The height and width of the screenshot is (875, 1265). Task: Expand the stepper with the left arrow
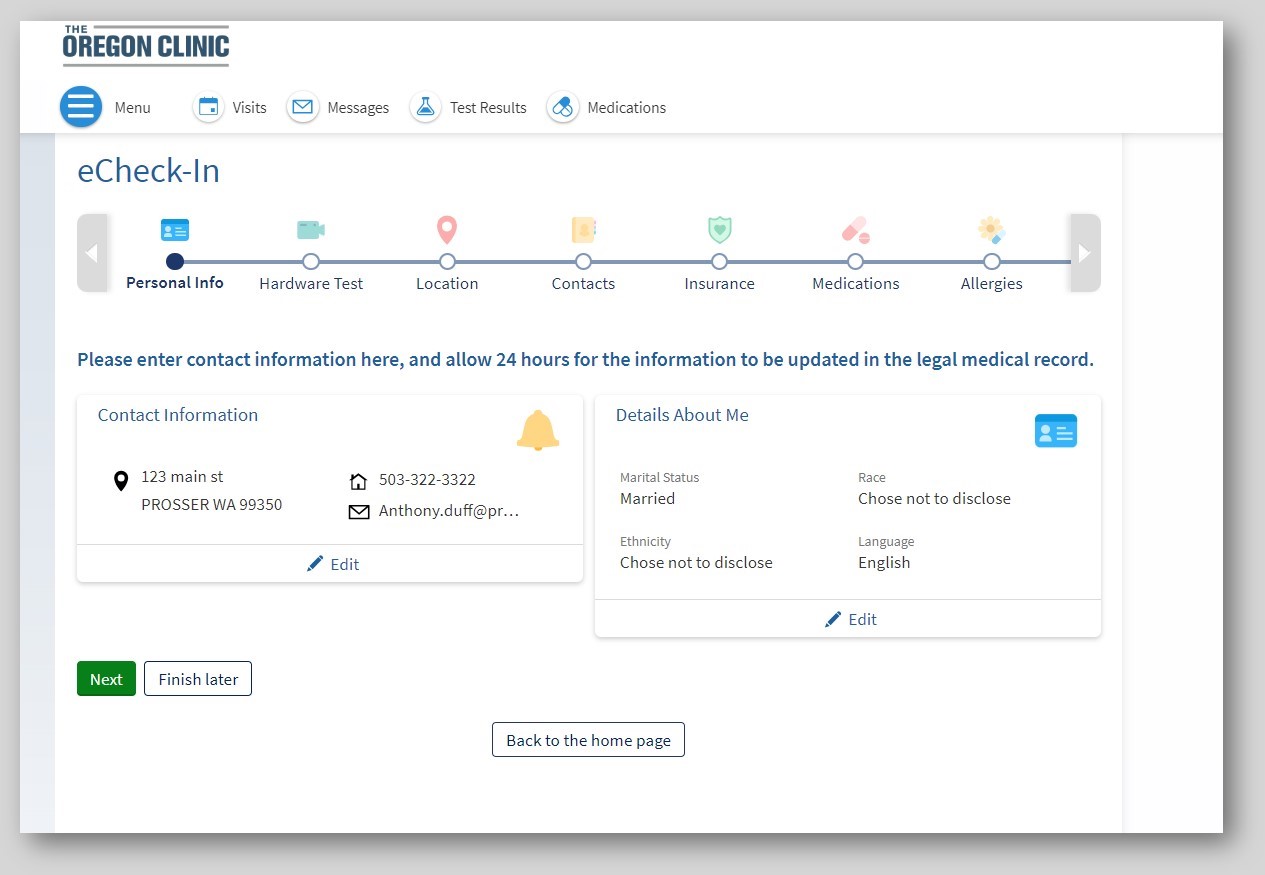click(93, 252)
